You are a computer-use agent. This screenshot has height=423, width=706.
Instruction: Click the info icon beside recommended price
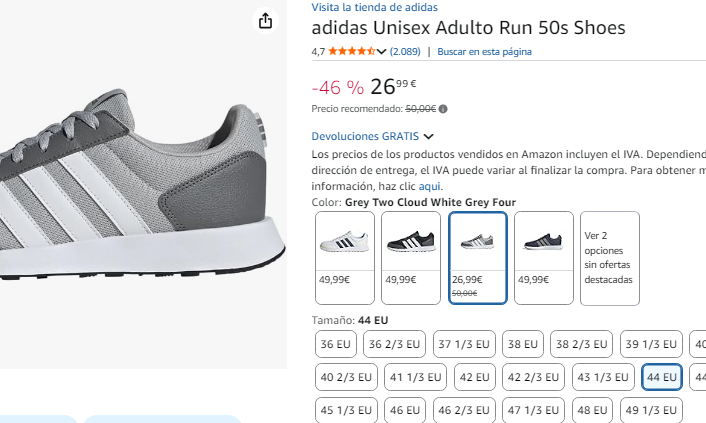point(443,109)
